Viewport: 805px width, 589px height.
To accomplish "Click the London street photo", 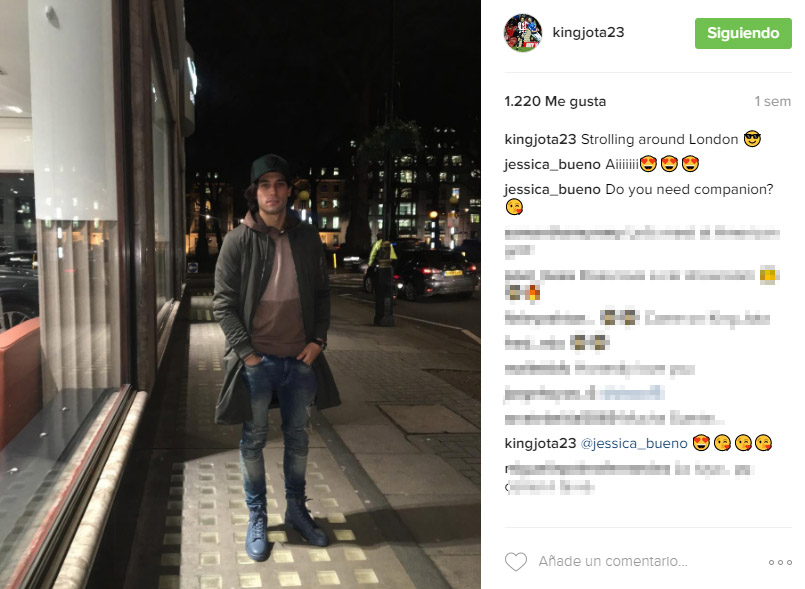I will pos(240,294).
